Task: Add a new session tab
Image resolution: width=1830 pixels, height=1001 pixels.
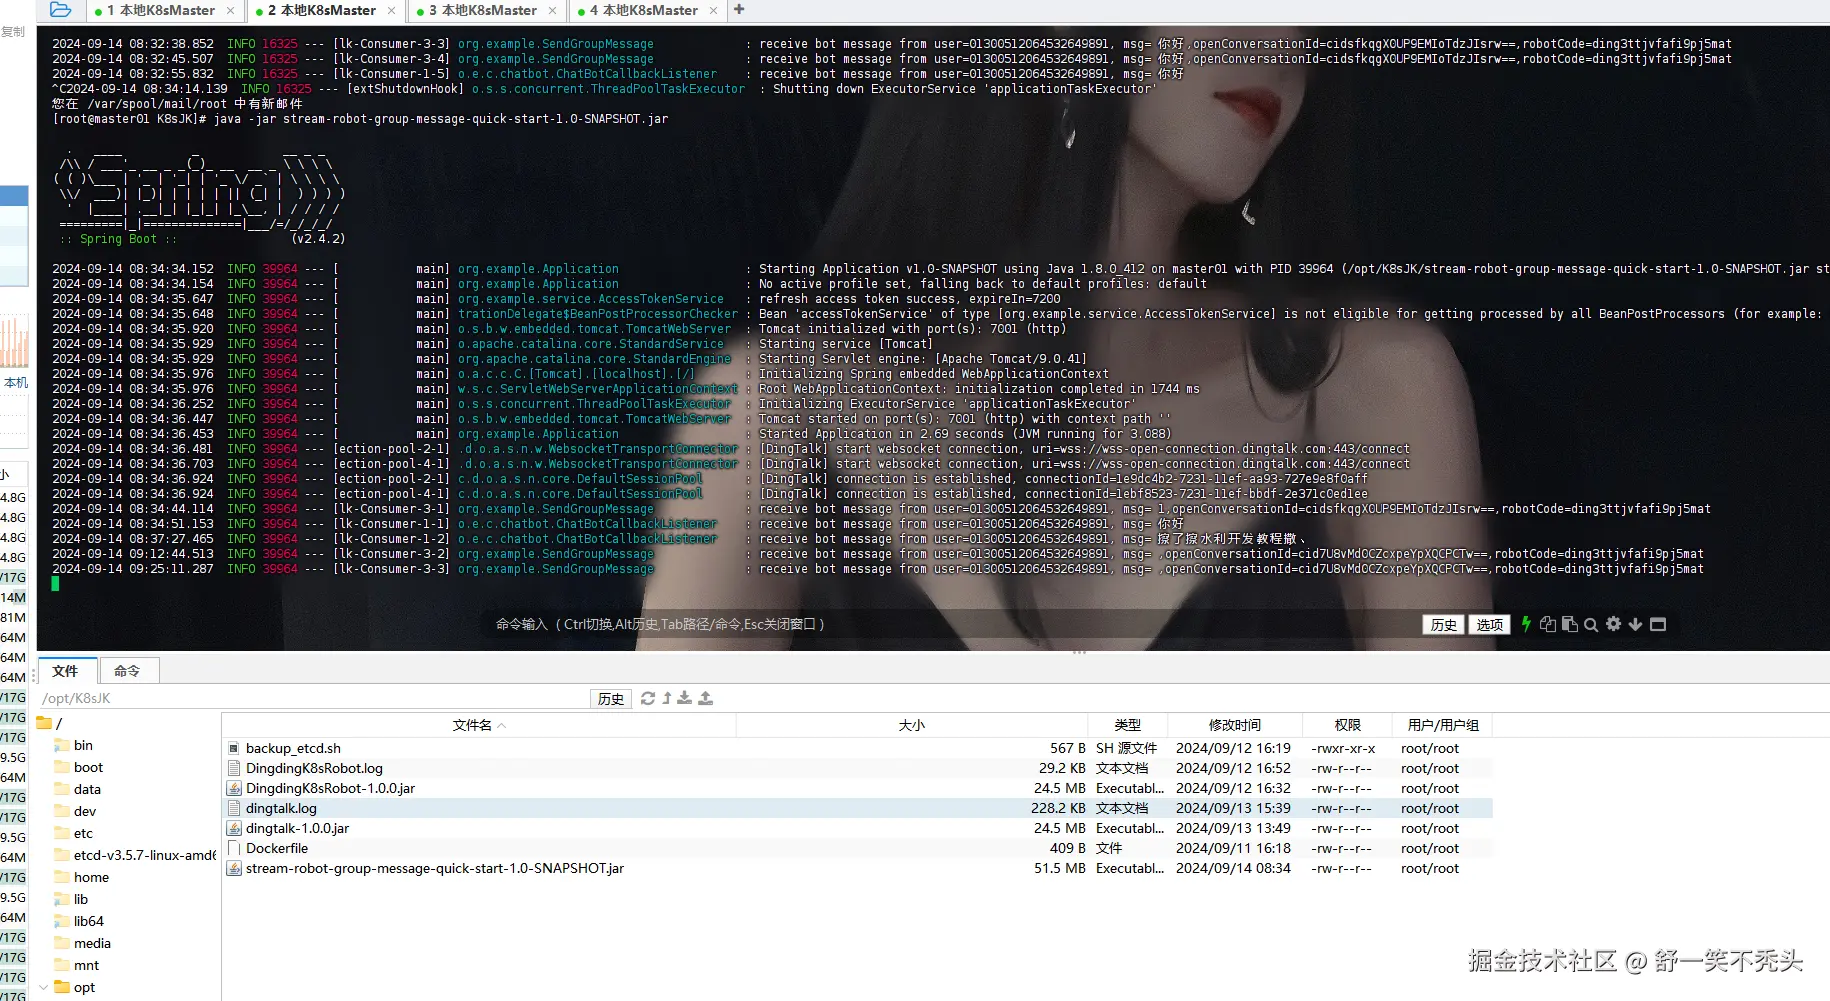Action: click(739, 10)
